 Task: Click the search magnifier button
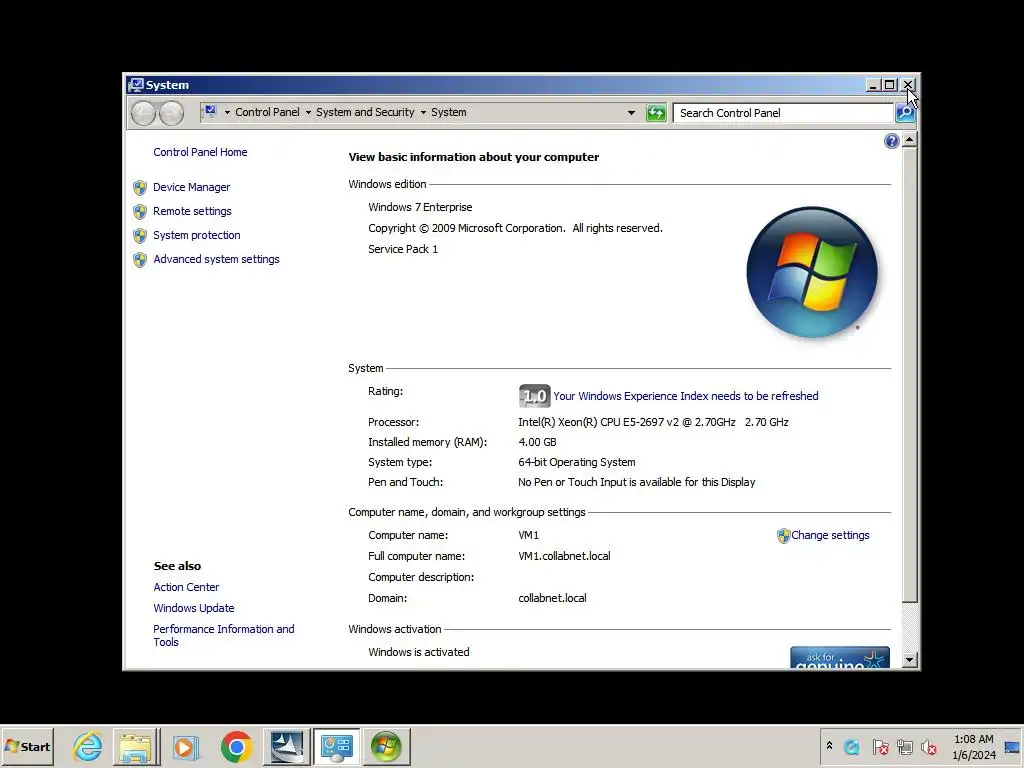[x=905, y=113]
